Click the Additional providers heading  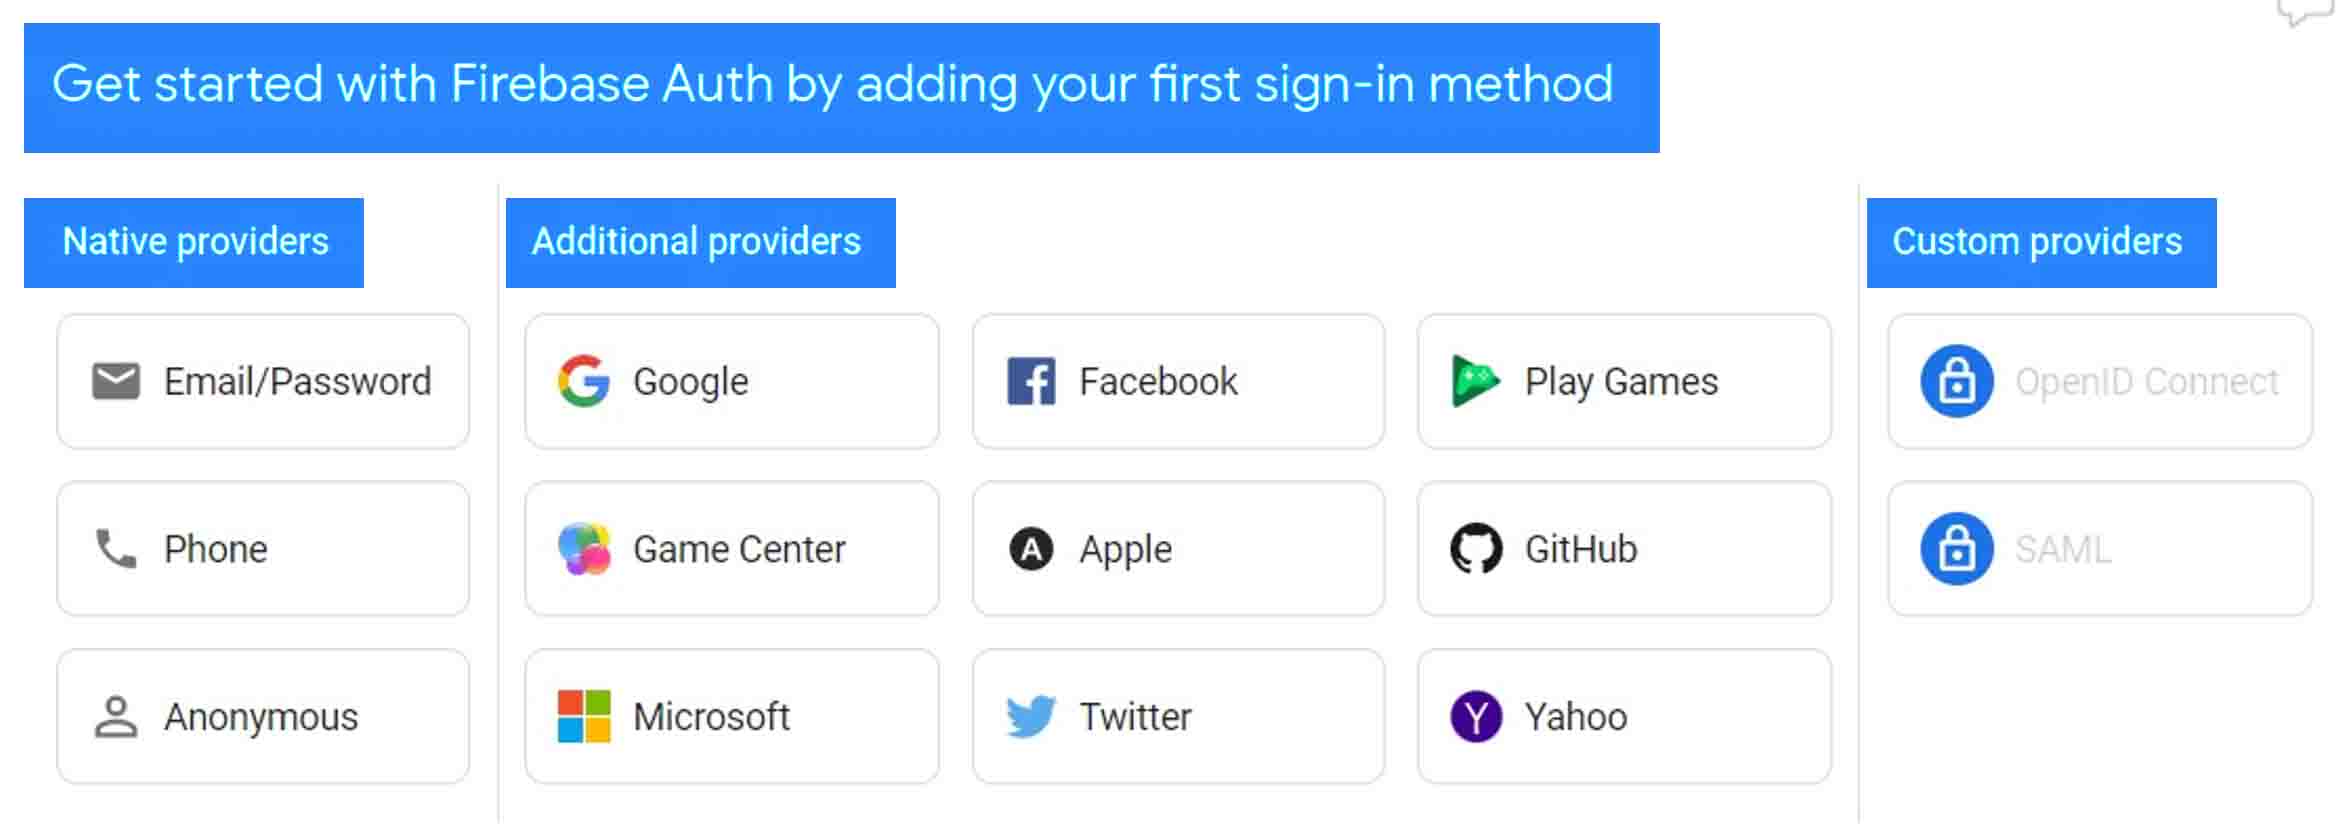pos(696,242)
